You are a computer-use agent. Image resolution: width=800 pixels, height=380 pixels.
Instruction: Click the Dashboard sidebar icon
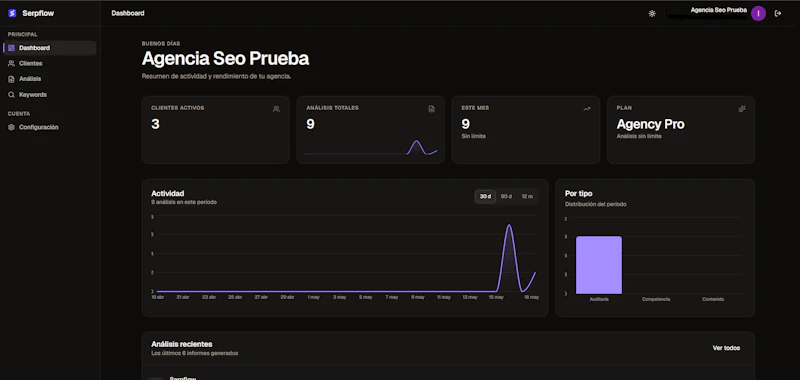point(11,48)
